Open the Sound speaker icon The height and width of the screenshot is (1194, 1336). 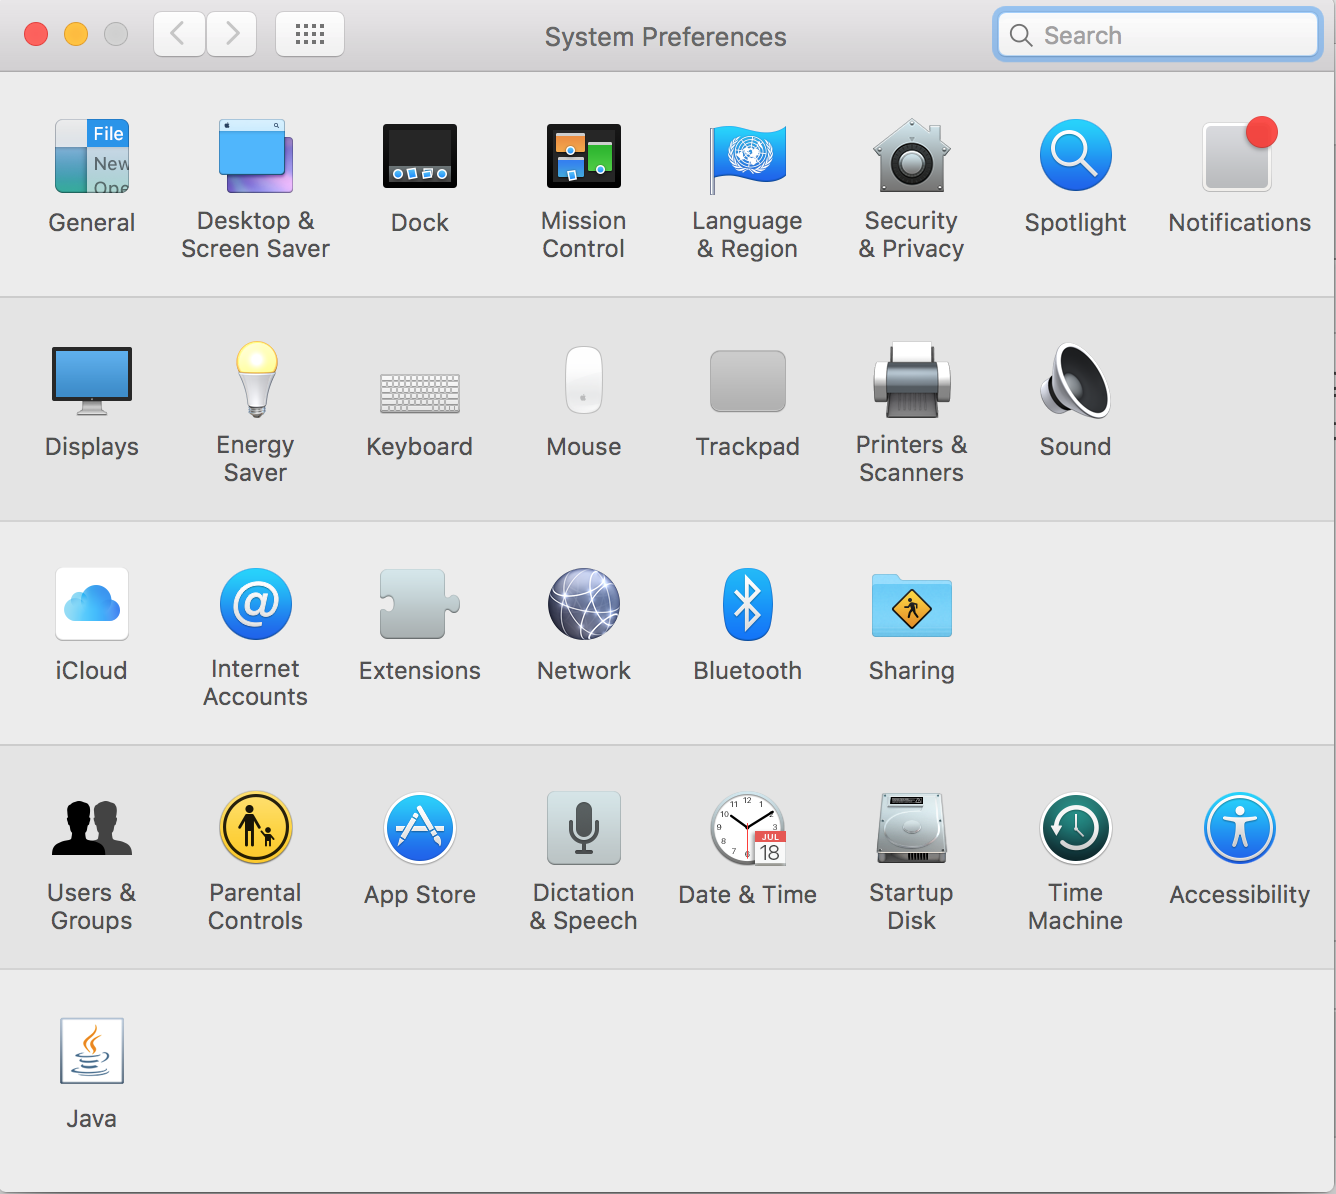(1076, 380)
